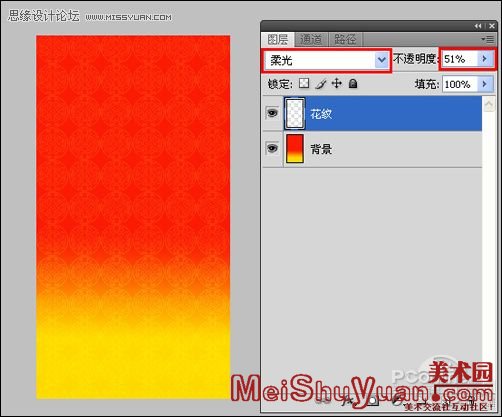Click the layers list scroll up arrow
Image resolution: width=502 pixels, height=417 pixels.
tap(489, 104)
